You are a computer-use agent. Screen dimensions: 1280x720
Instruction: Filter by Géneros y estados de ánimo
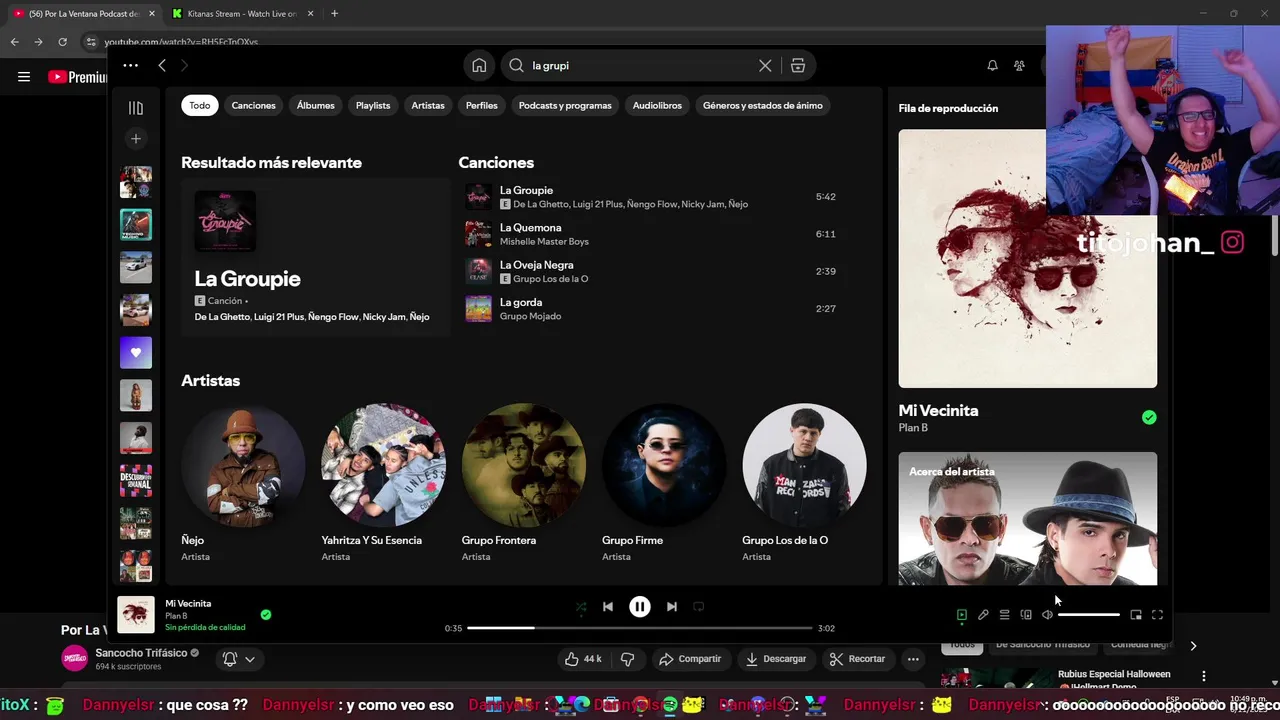click(x=763, y=105)
